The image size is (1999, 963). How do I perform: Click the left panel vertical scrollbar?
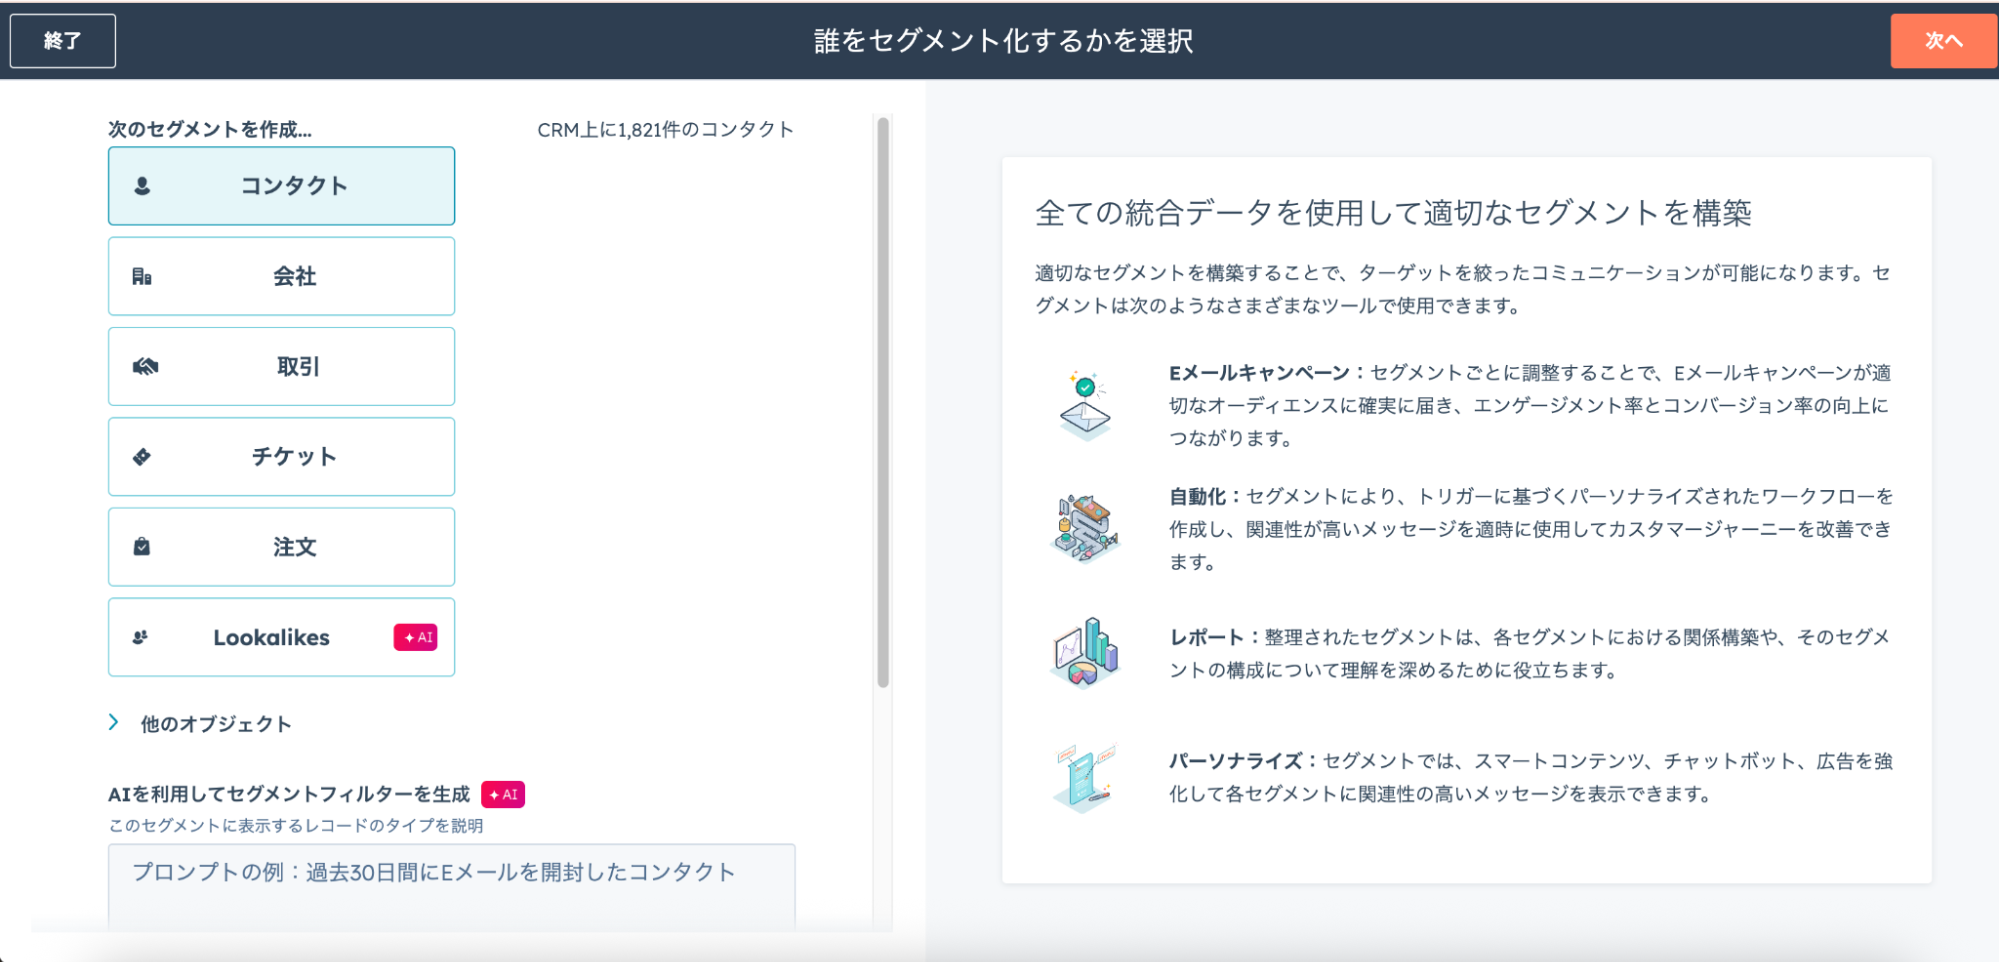[x=883, y=400]
